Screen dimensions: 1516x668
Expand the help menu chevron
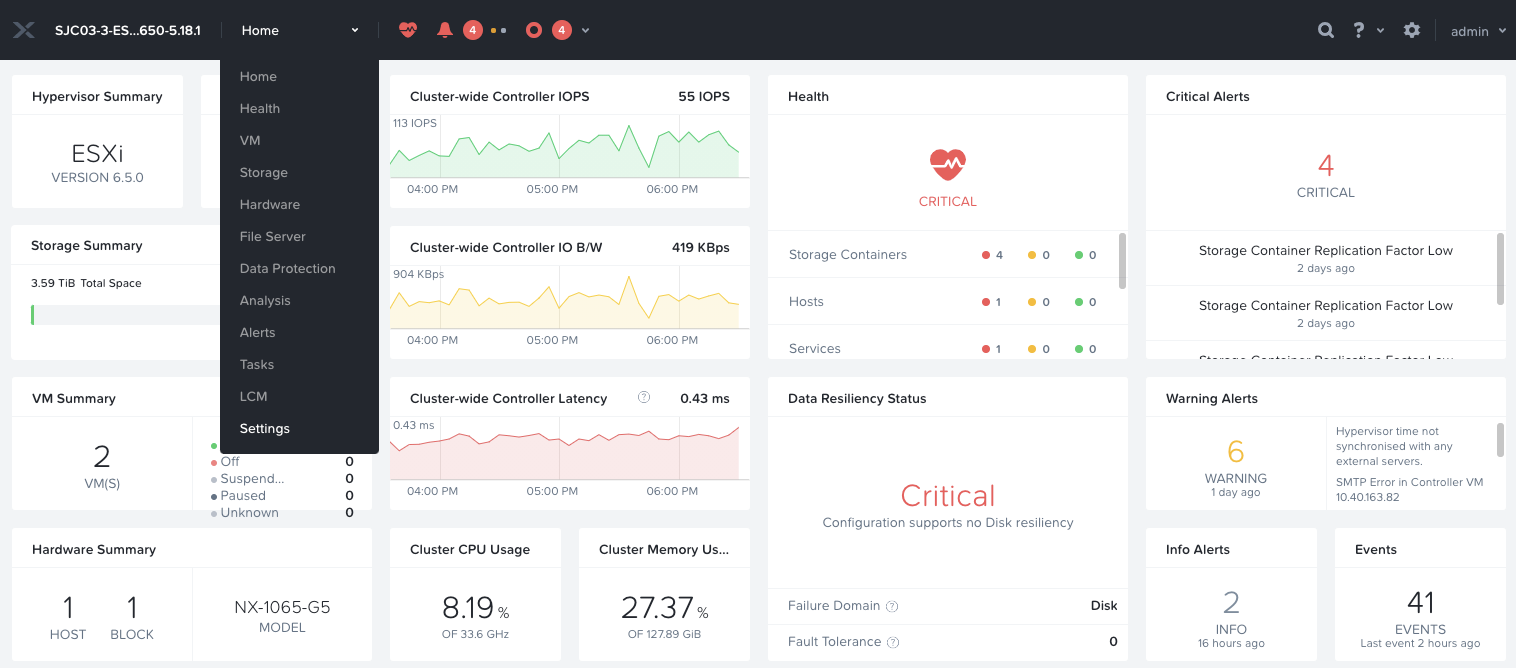[1381, 31]
